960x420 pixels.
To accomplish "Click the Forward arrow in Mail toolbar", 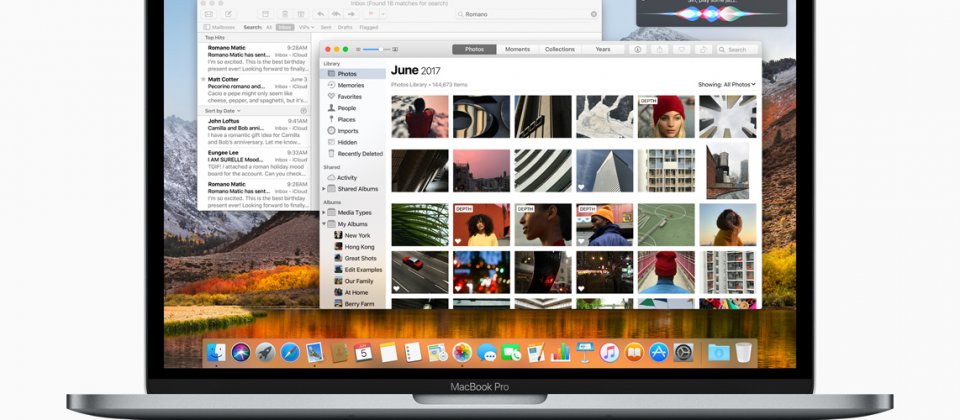I will [353, 14].
